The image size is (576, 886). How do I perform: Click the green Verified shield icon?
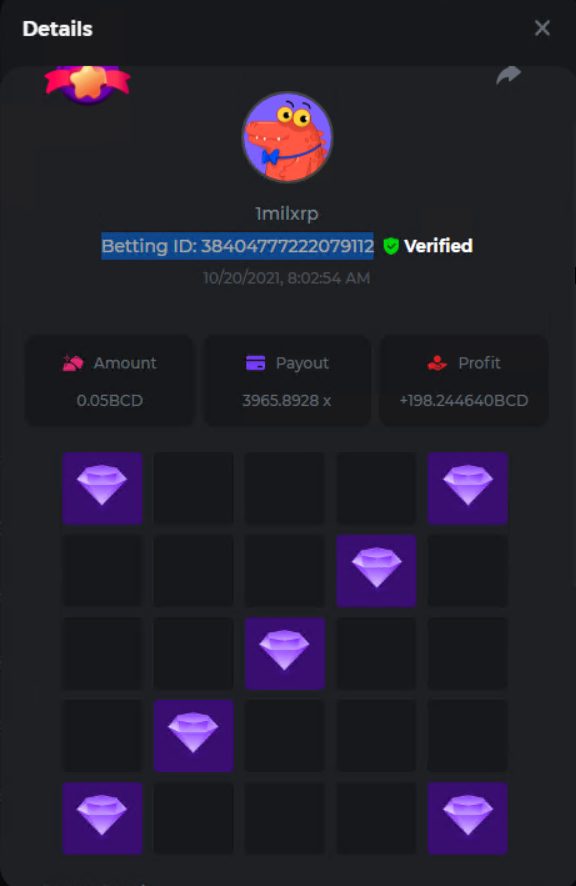(x=391, y=246)
